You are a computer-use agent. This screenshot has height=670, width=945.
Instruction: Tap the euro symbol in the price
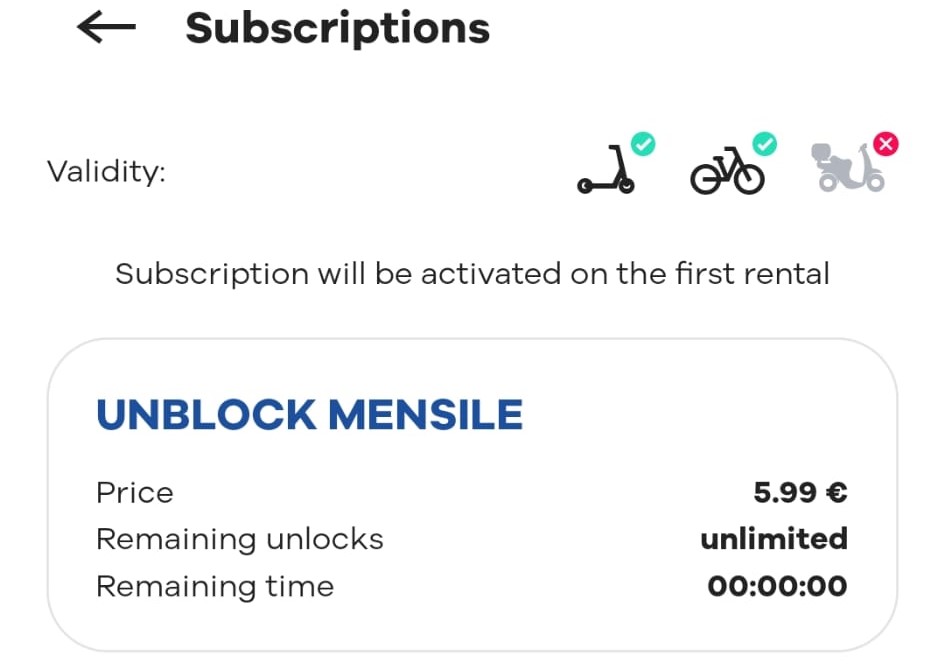click(x=837, y=492)
